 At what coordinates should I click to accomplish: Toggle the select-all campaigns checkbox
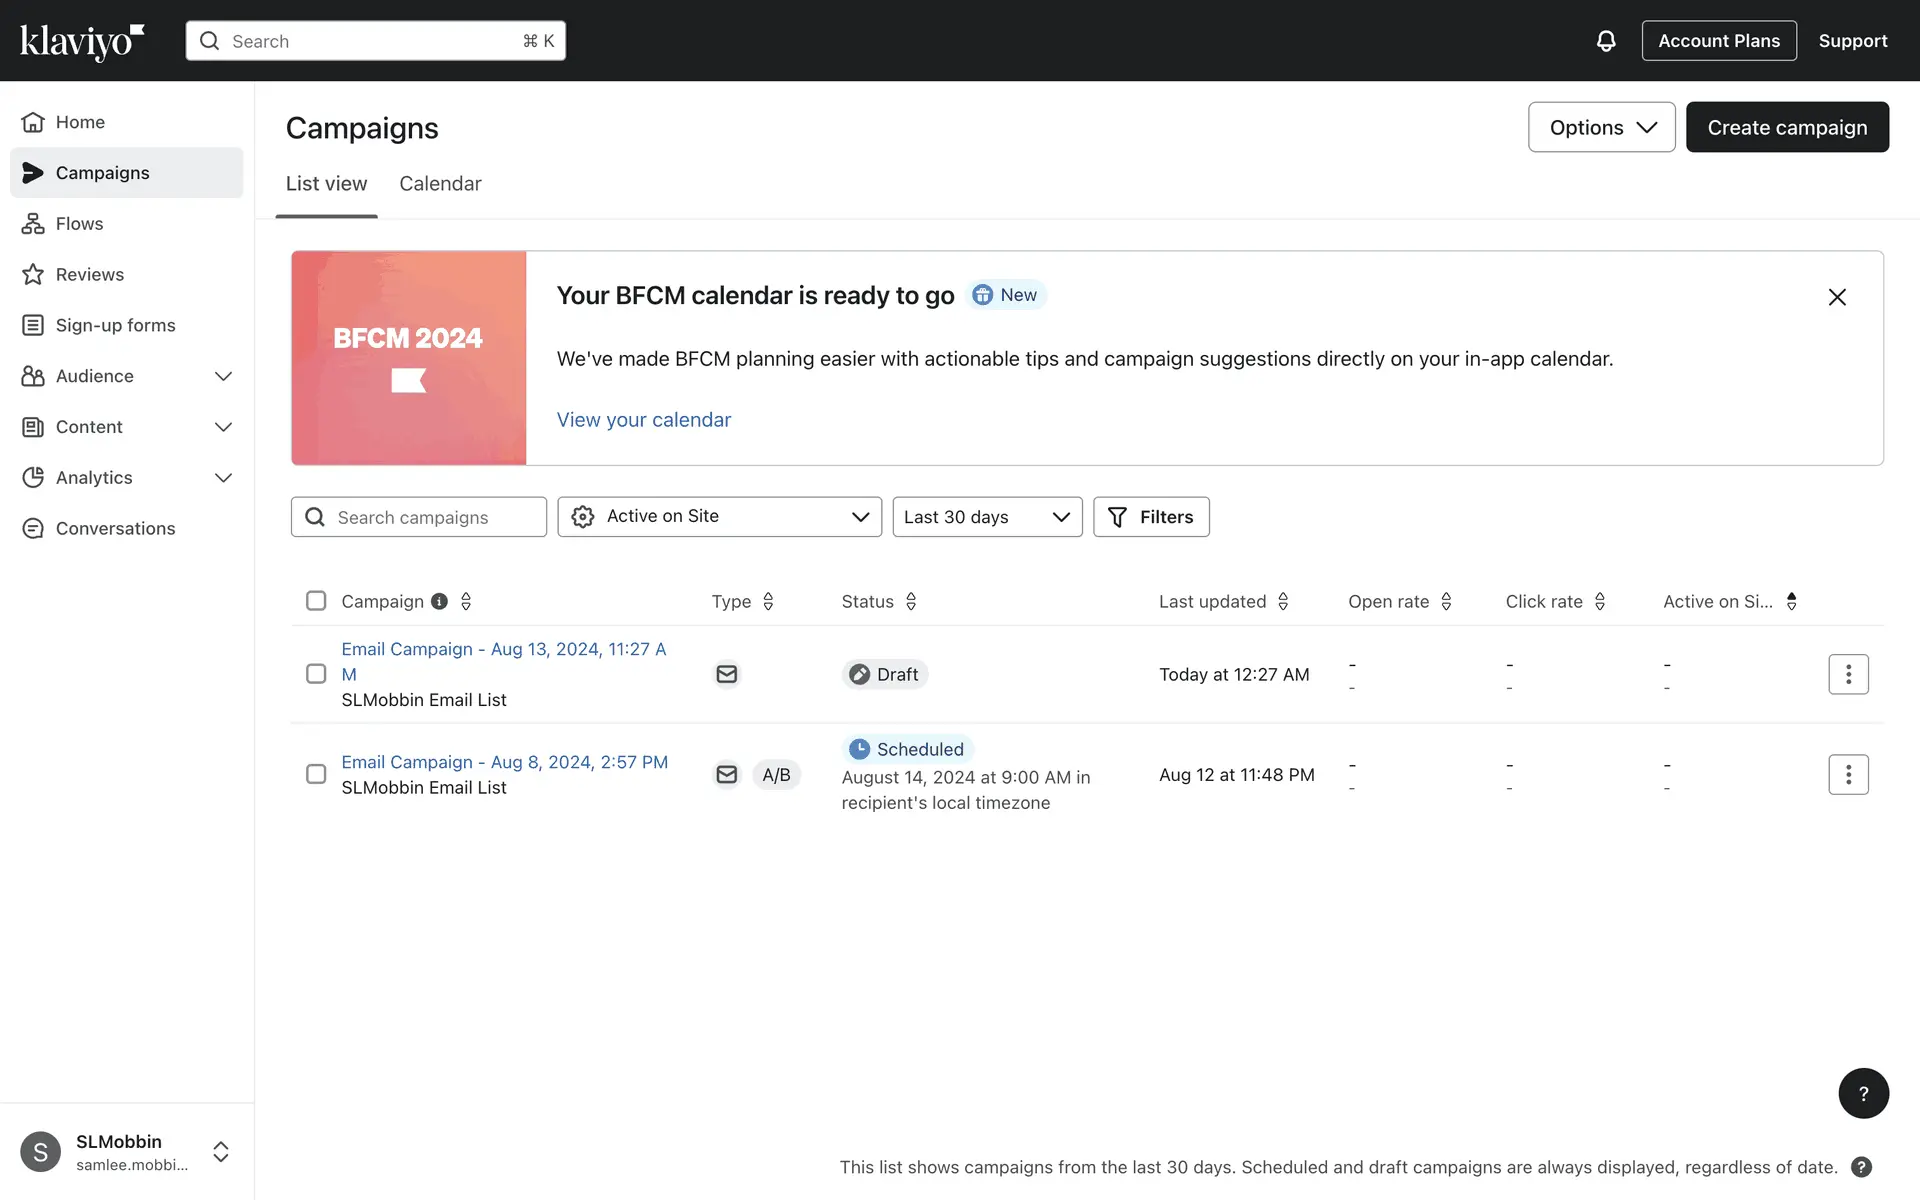tap(316, 601)
